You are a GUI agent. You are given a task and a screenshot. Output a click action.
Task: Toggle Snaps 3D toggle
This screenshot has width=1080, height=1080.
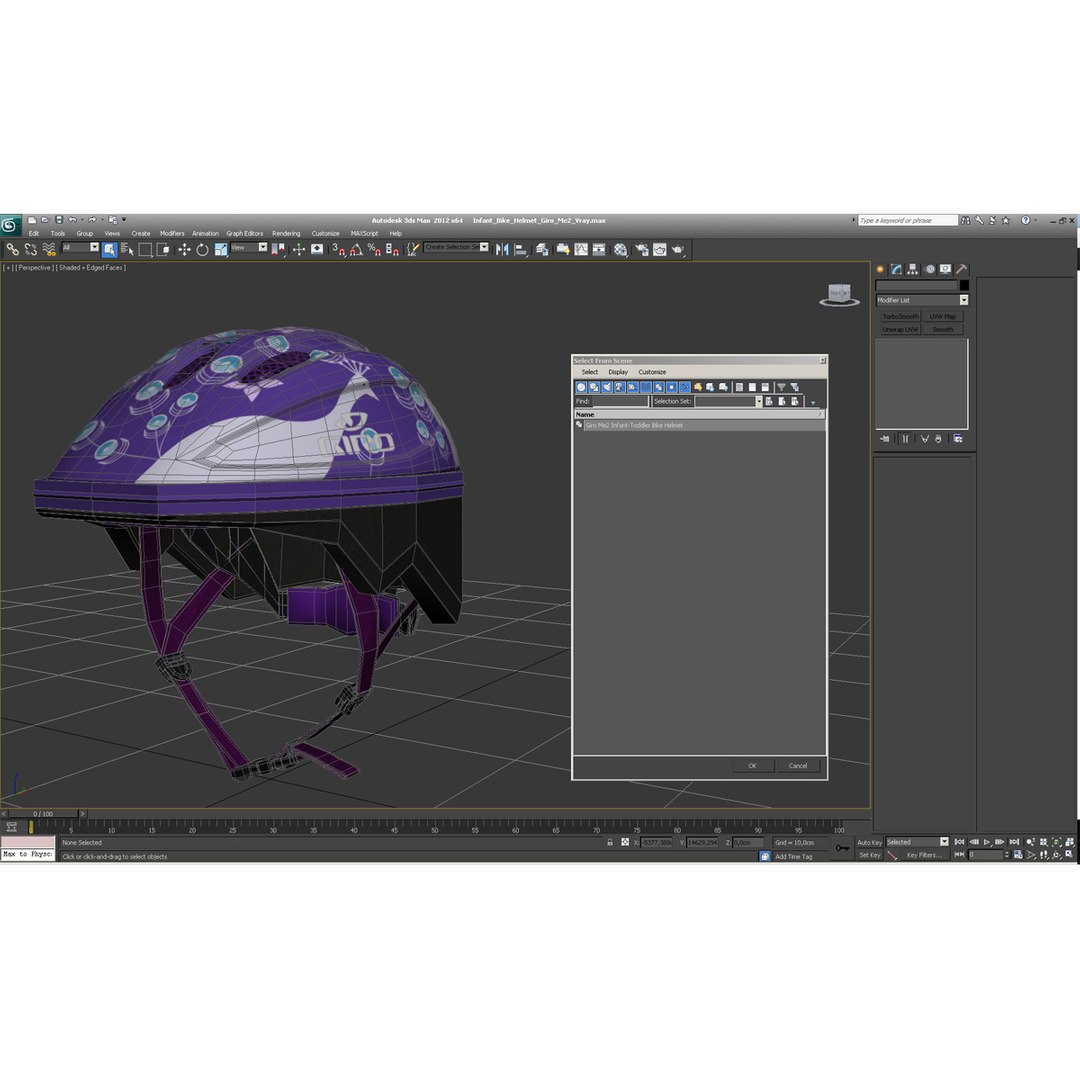click(x=338, y=249)
